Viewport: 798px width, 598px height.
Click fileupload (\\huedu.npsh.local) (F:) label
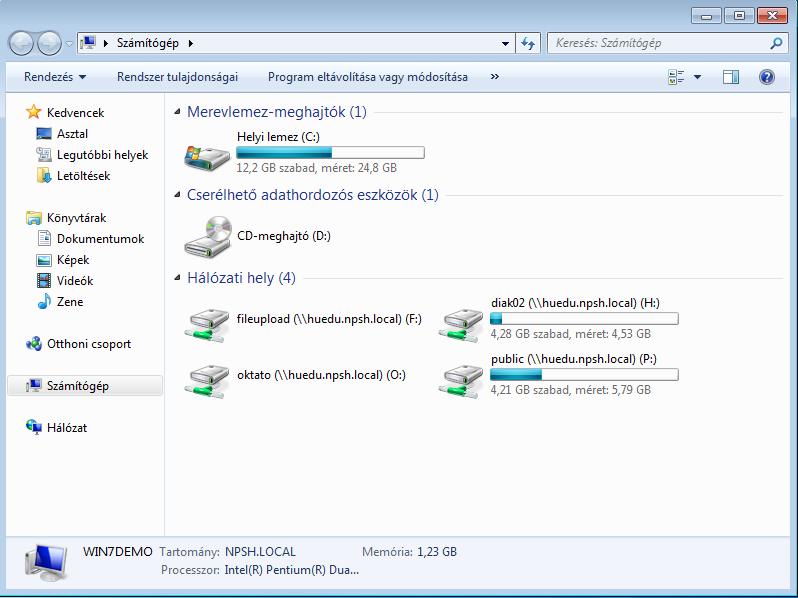[x=329, y=319]
